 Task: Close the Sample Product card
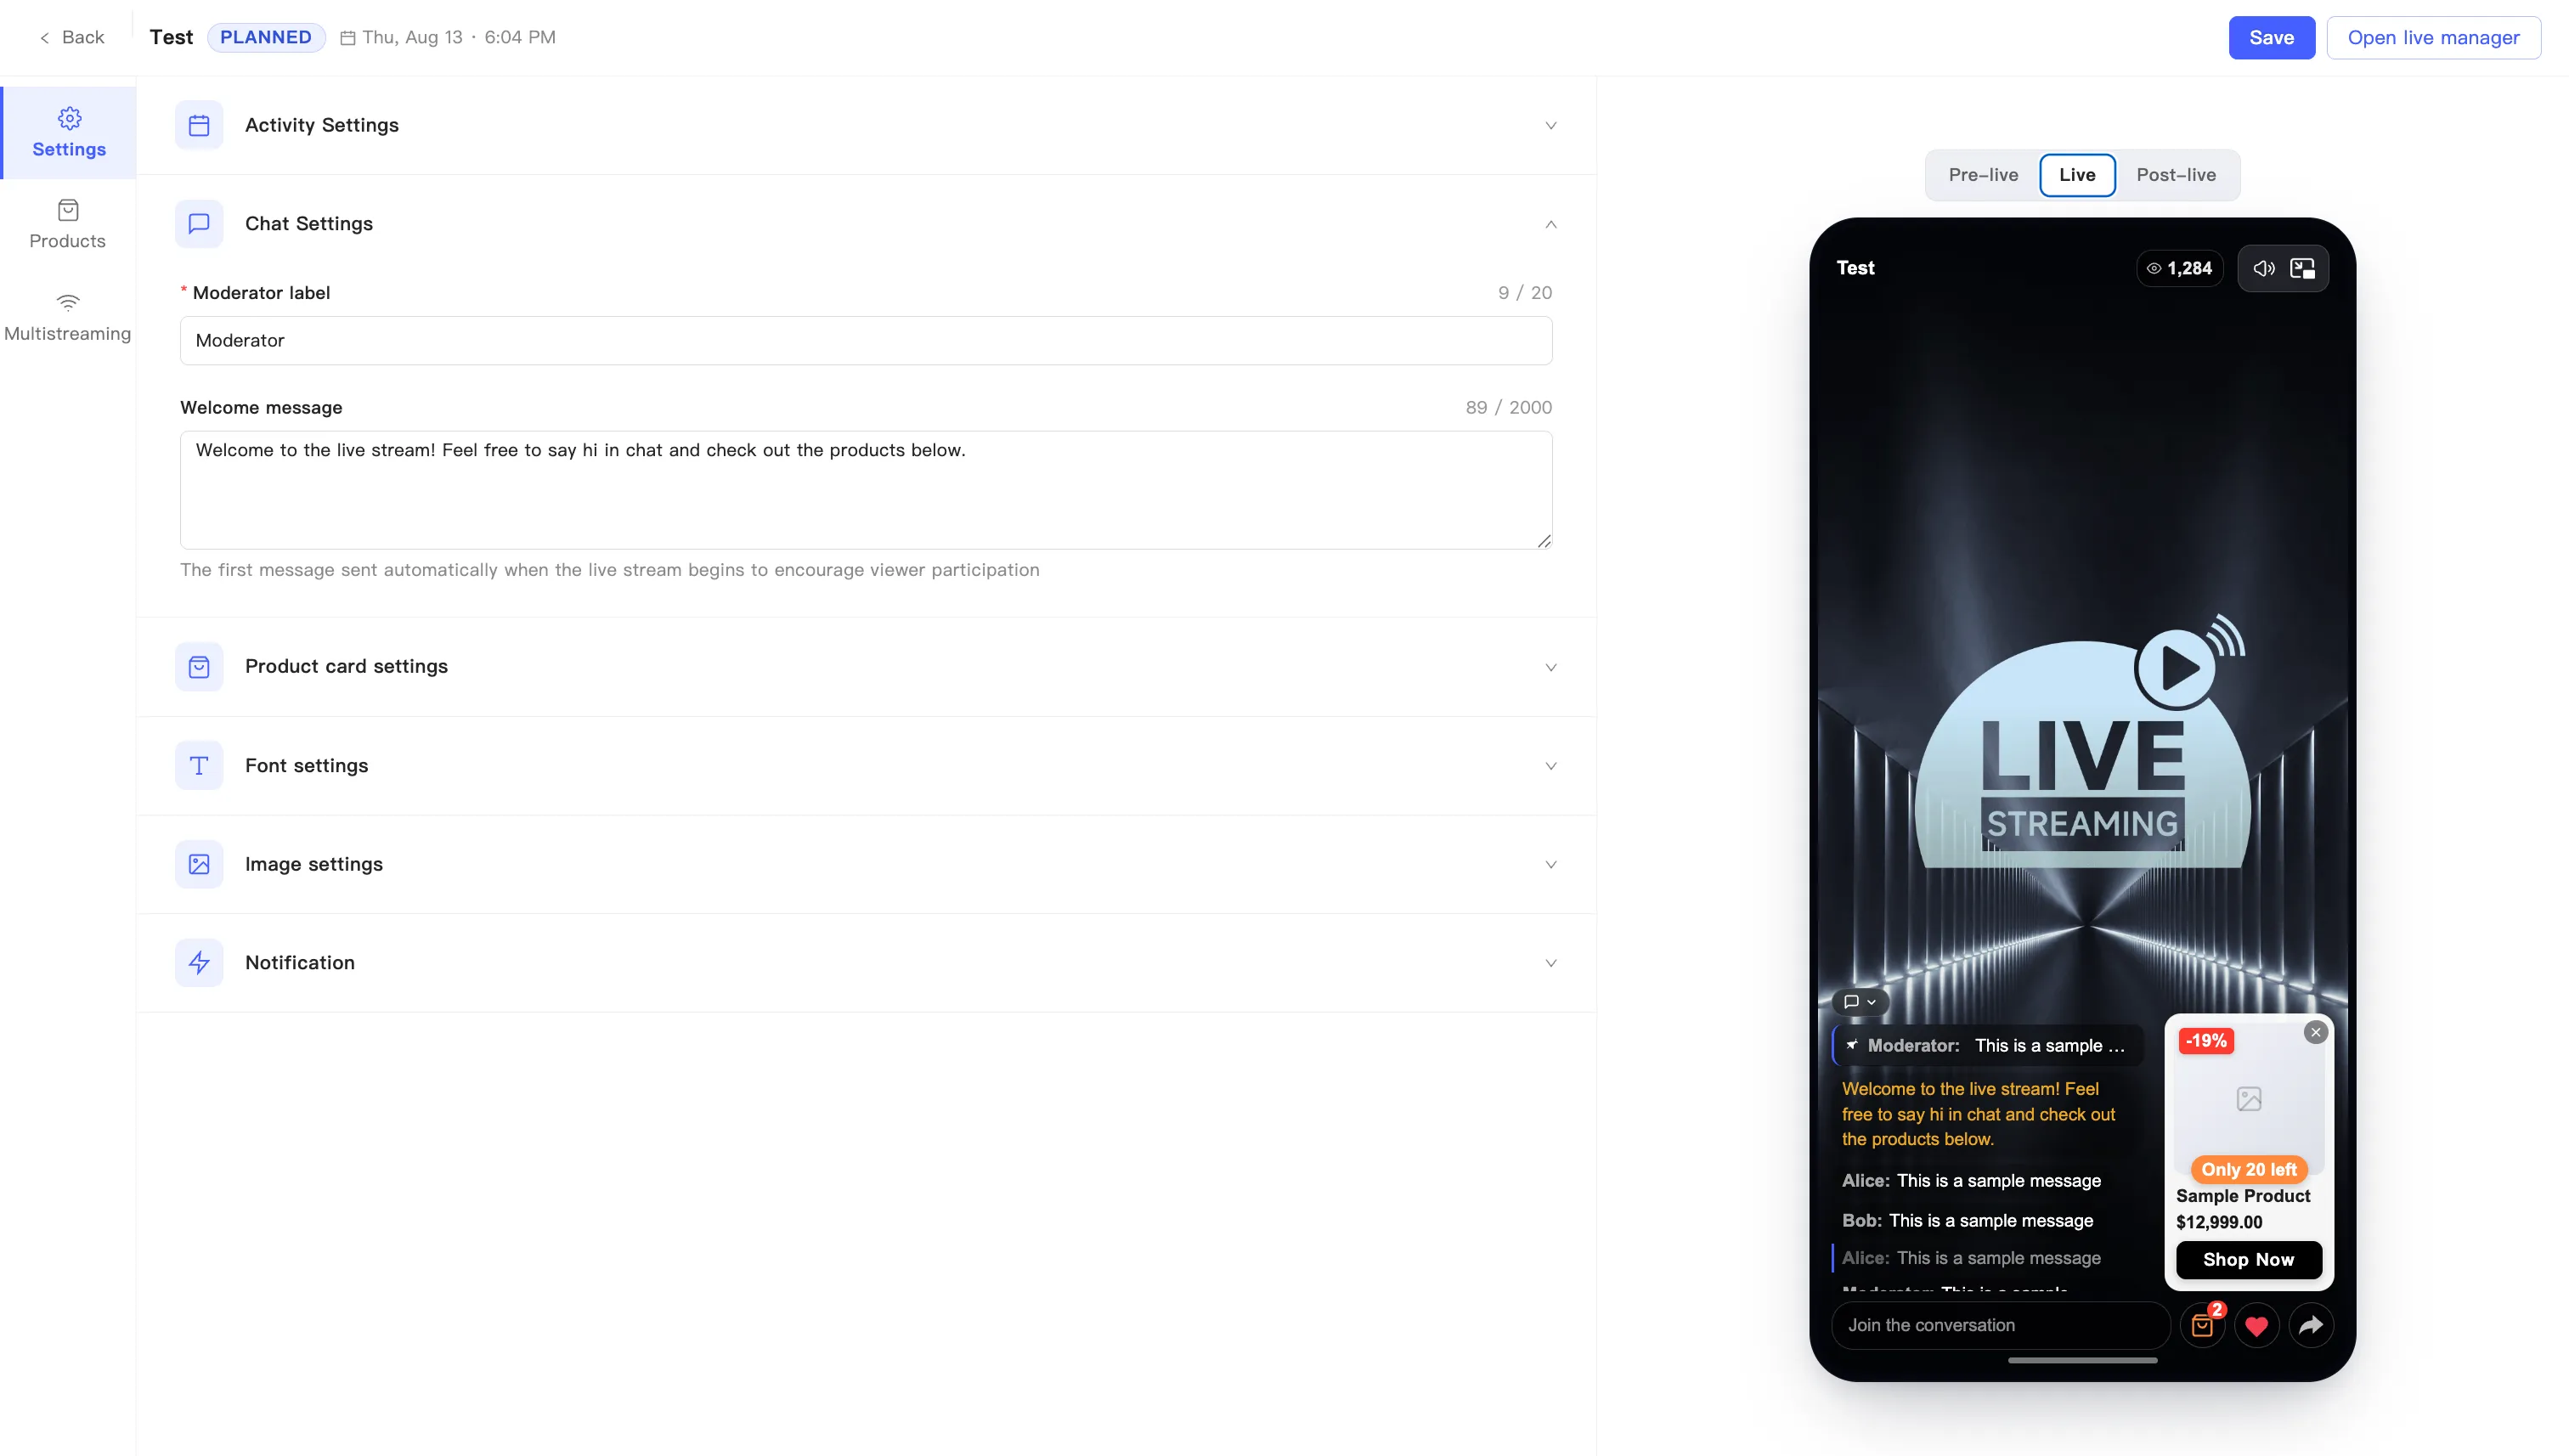2315,1032
